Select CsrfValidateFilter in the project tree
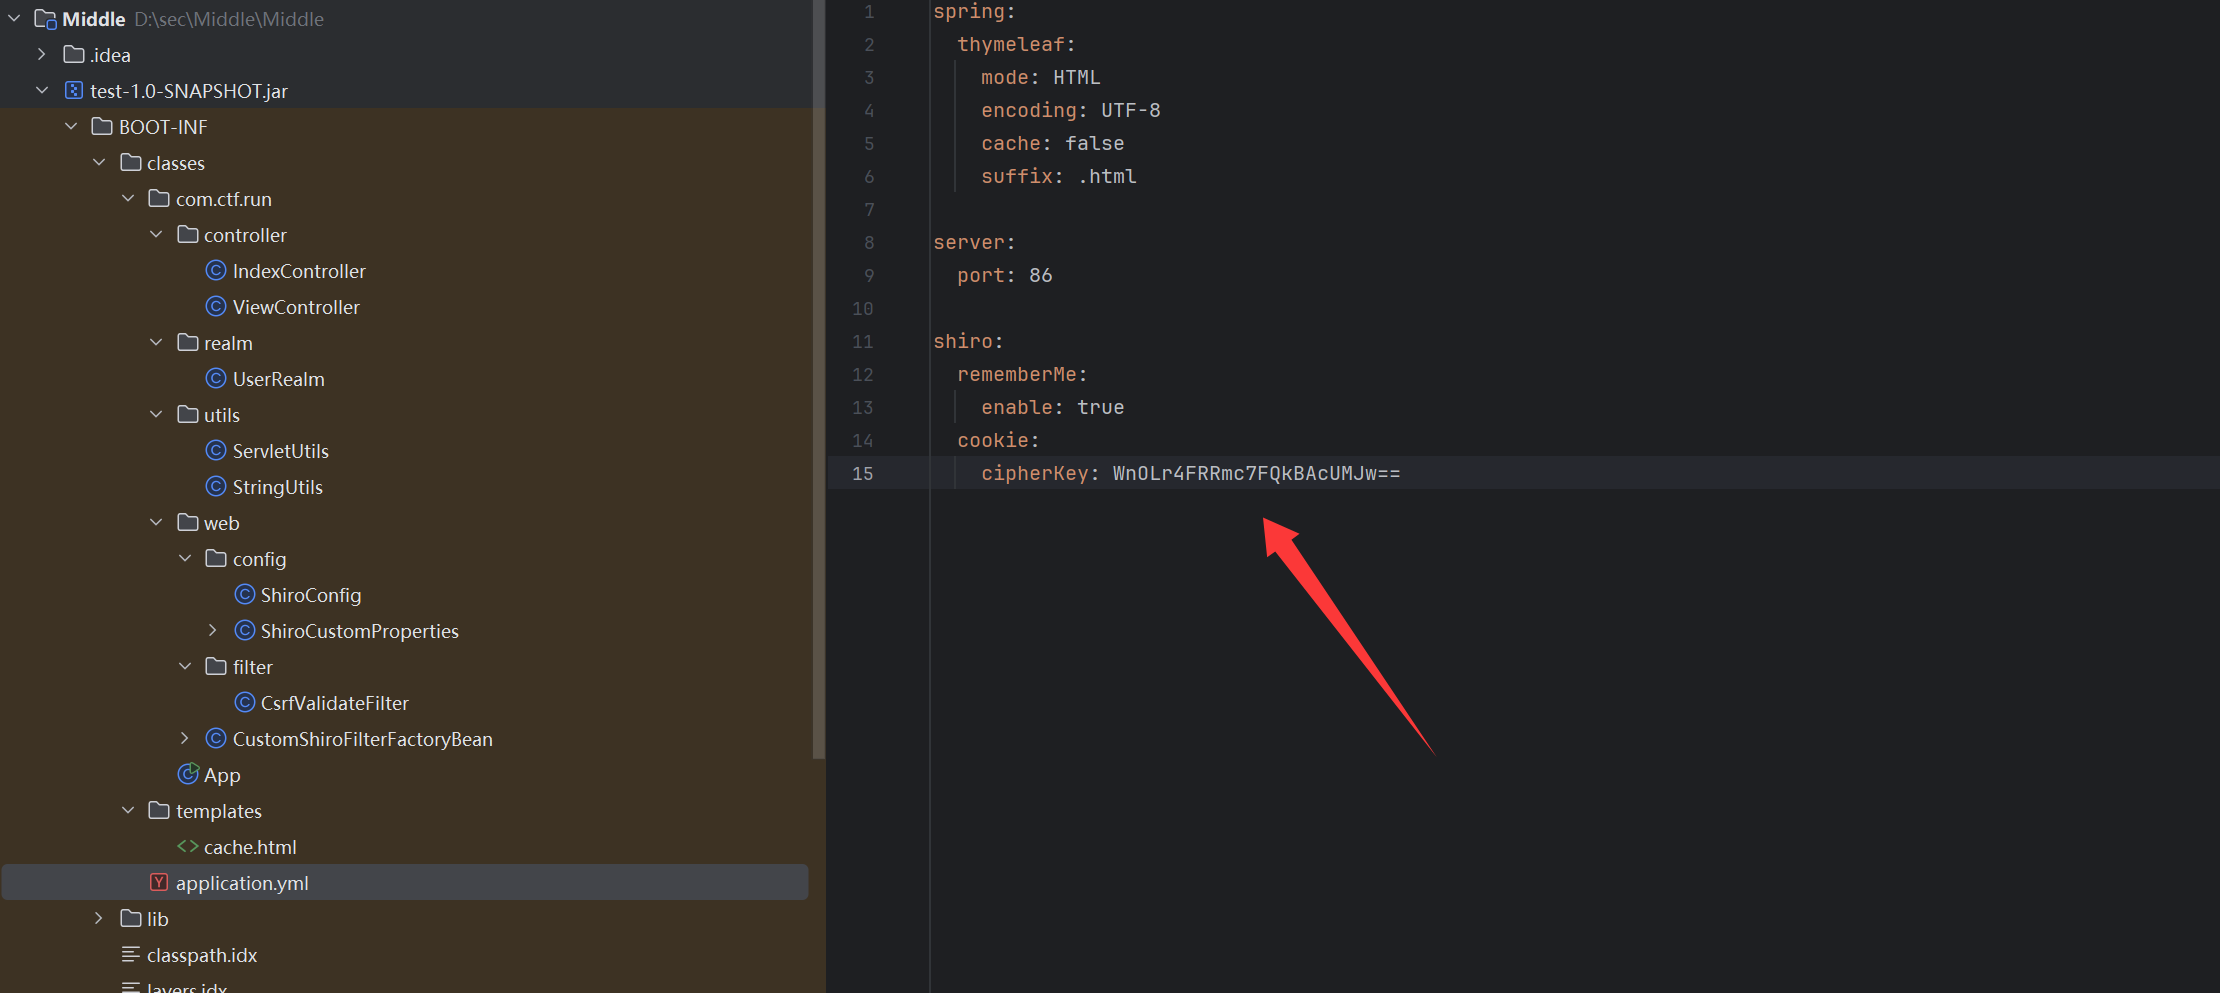Viewport: 2220px width, 993px height. tap(334, 703)
